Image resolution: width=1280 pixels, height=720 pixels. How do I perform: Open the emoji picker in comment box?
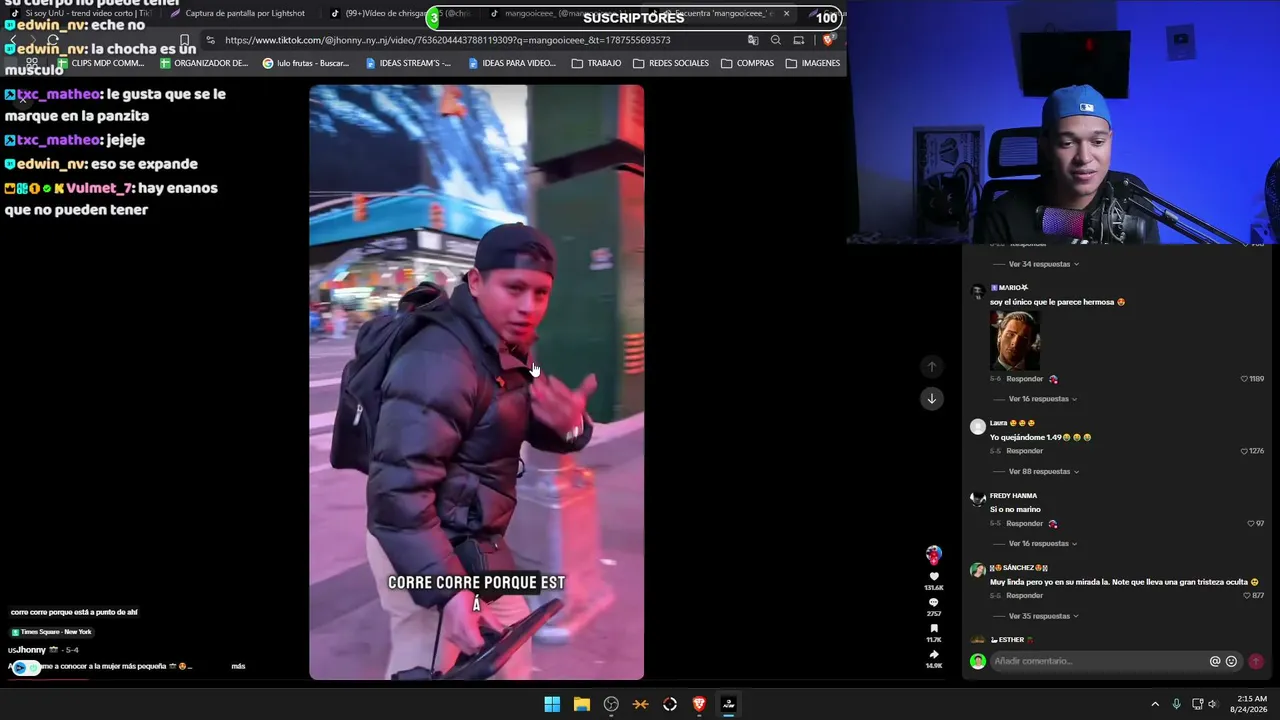point(1231,661)
